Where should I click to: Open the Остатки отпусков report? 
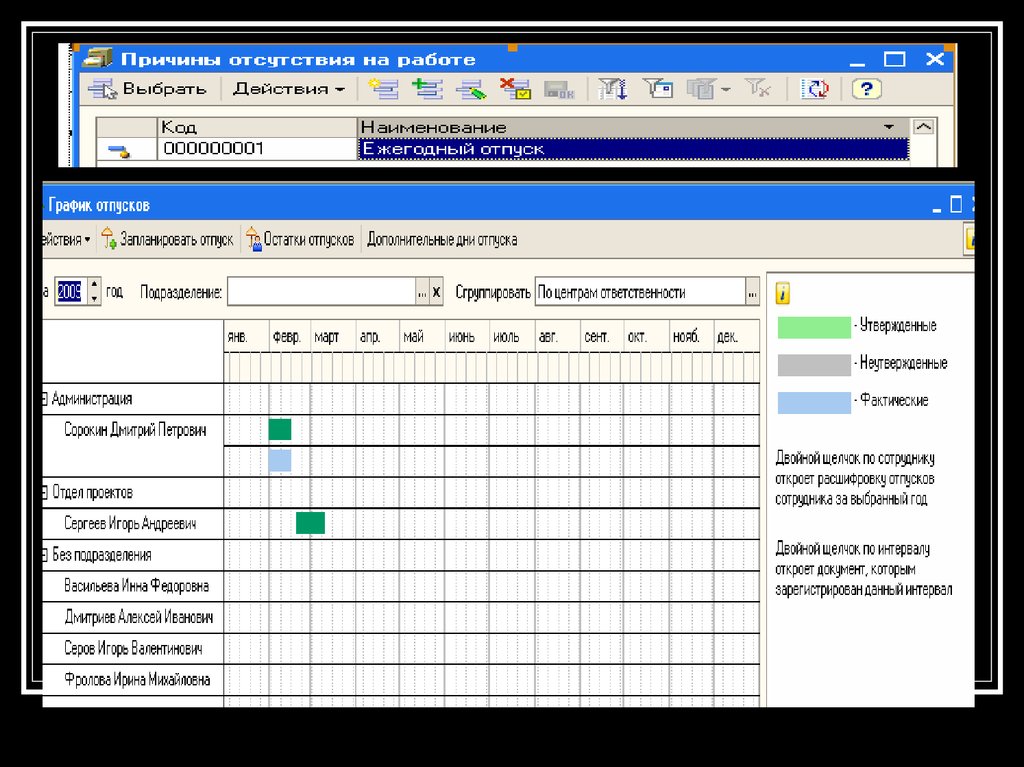[300, 240]
